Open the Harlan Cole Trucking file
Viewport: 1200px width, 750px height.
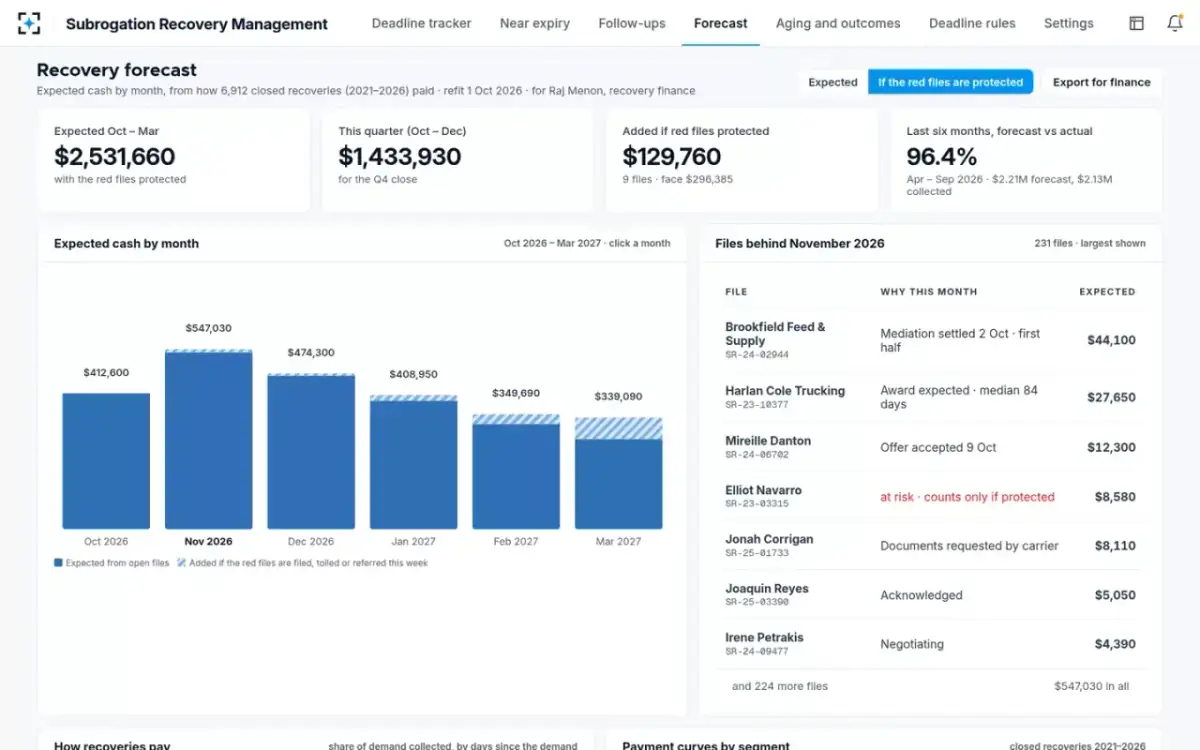click(930, 397)
